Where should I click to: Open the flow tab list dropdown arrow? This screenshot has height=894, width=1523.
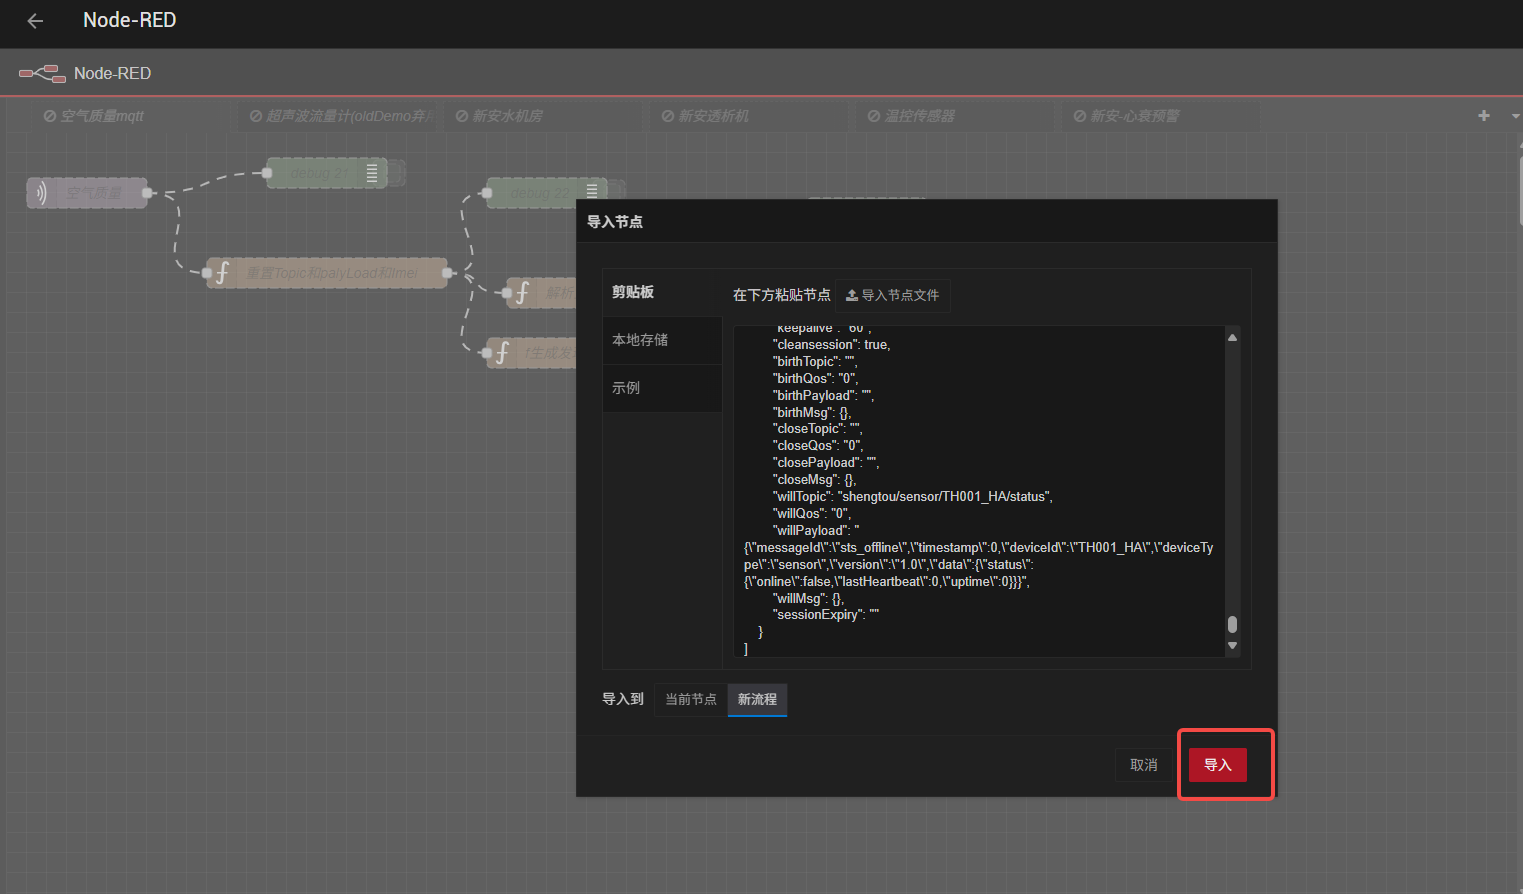(x=1514, y=116)
